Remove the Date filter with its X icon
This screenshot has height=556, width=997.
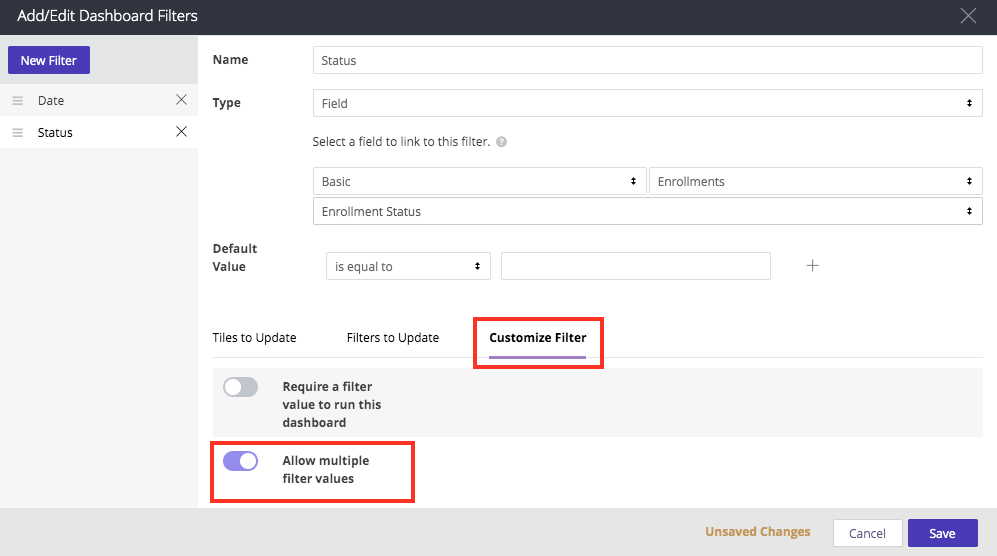(x=181, y=100)
